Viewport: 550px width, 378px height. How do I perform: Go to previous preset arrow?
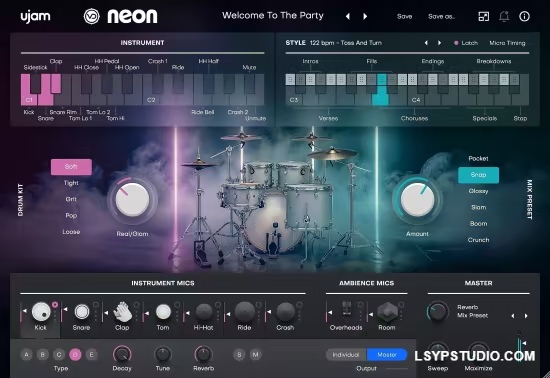(348, 16)
